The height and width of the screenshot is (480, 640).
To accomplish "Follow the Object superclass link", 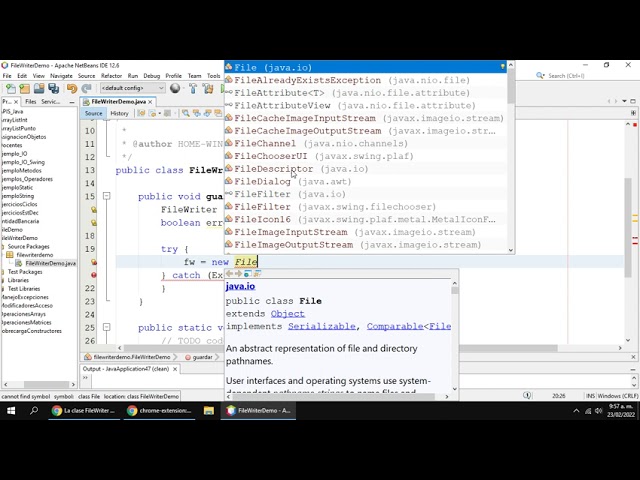I will tap(288, 314).
